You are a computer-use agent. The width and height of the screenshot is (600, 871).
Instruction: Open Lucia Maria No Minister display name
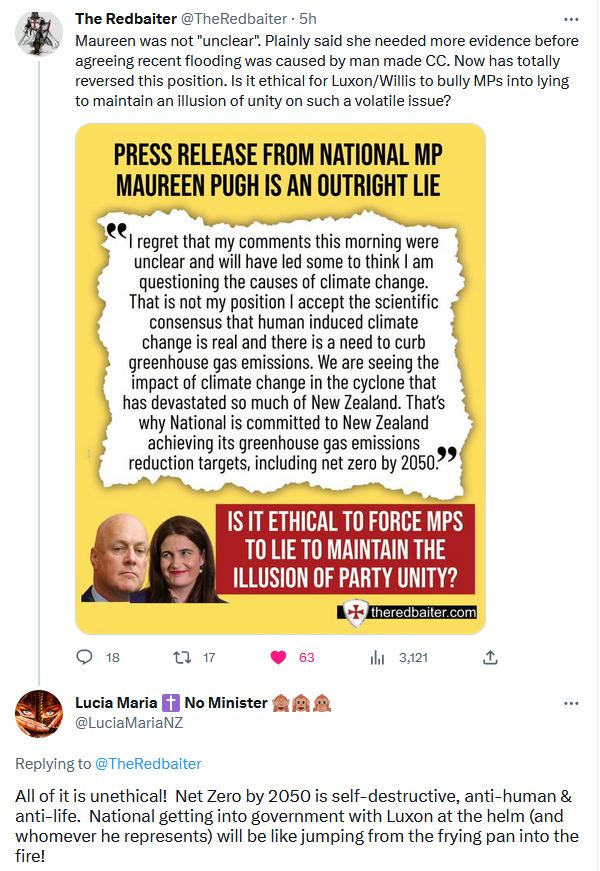coord(171,702)
